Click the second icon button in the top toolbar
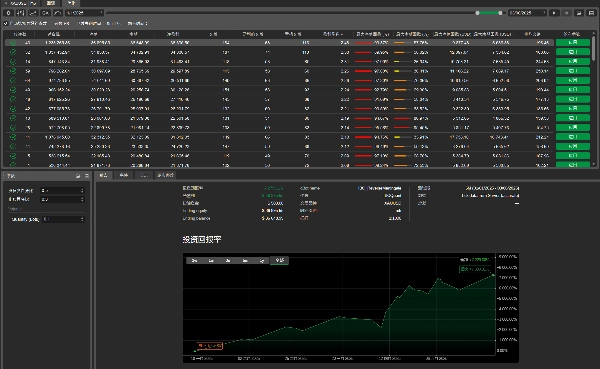The width and height of the screenshot is (600, 369). click(20, 13)
